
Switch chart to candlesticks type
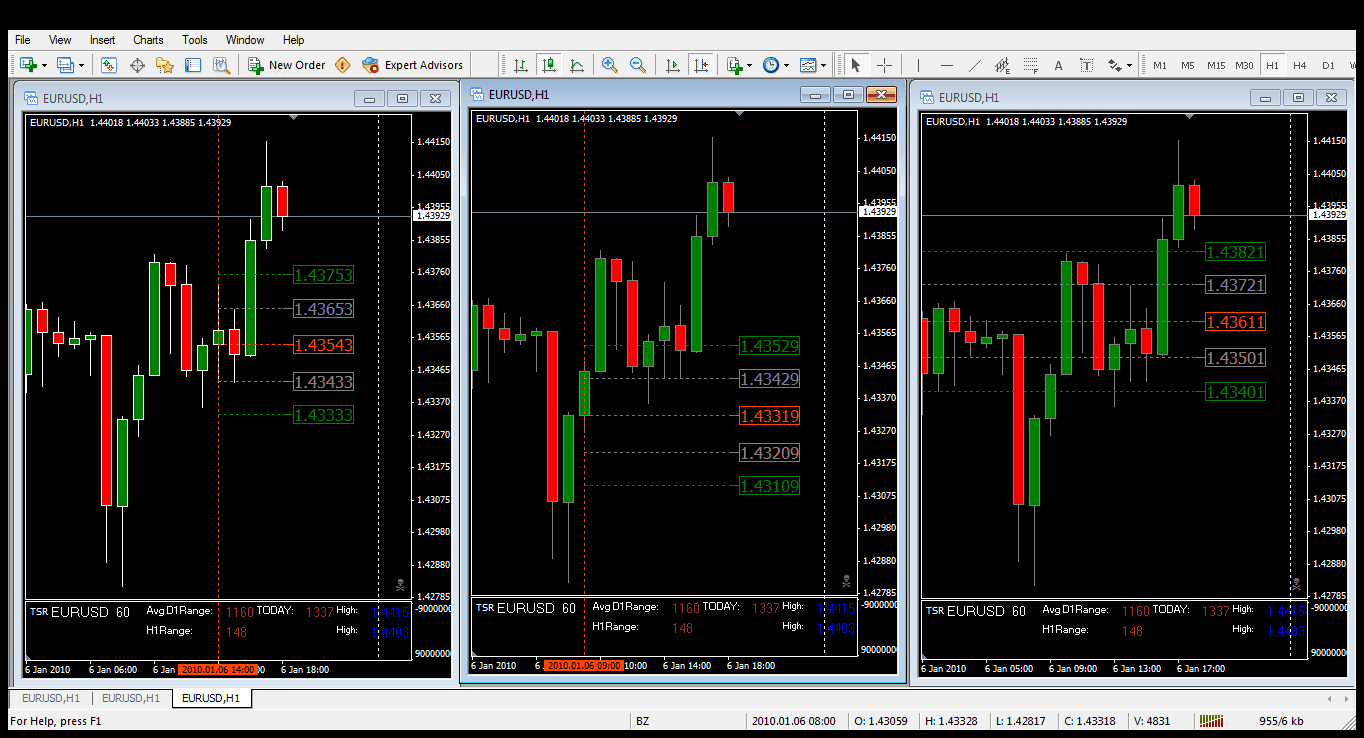click(548, 65)
